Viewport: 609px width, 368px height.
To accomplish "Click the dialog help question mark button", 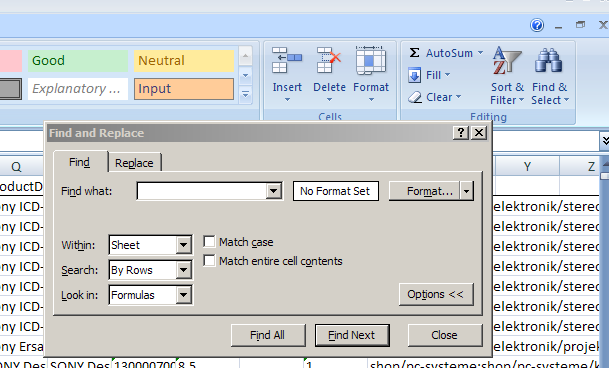I will click(x=461, y=133).
